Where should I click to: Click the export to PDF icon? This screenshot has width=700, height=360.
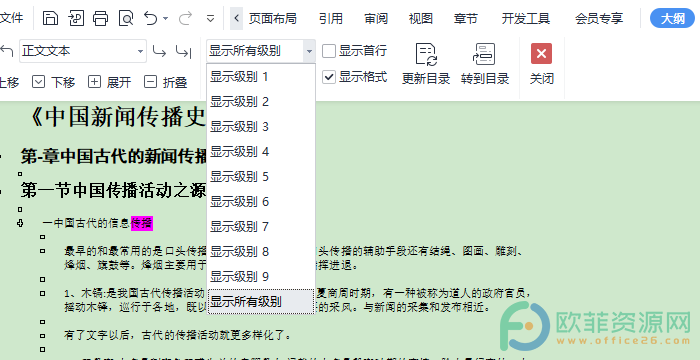[76, 18]
